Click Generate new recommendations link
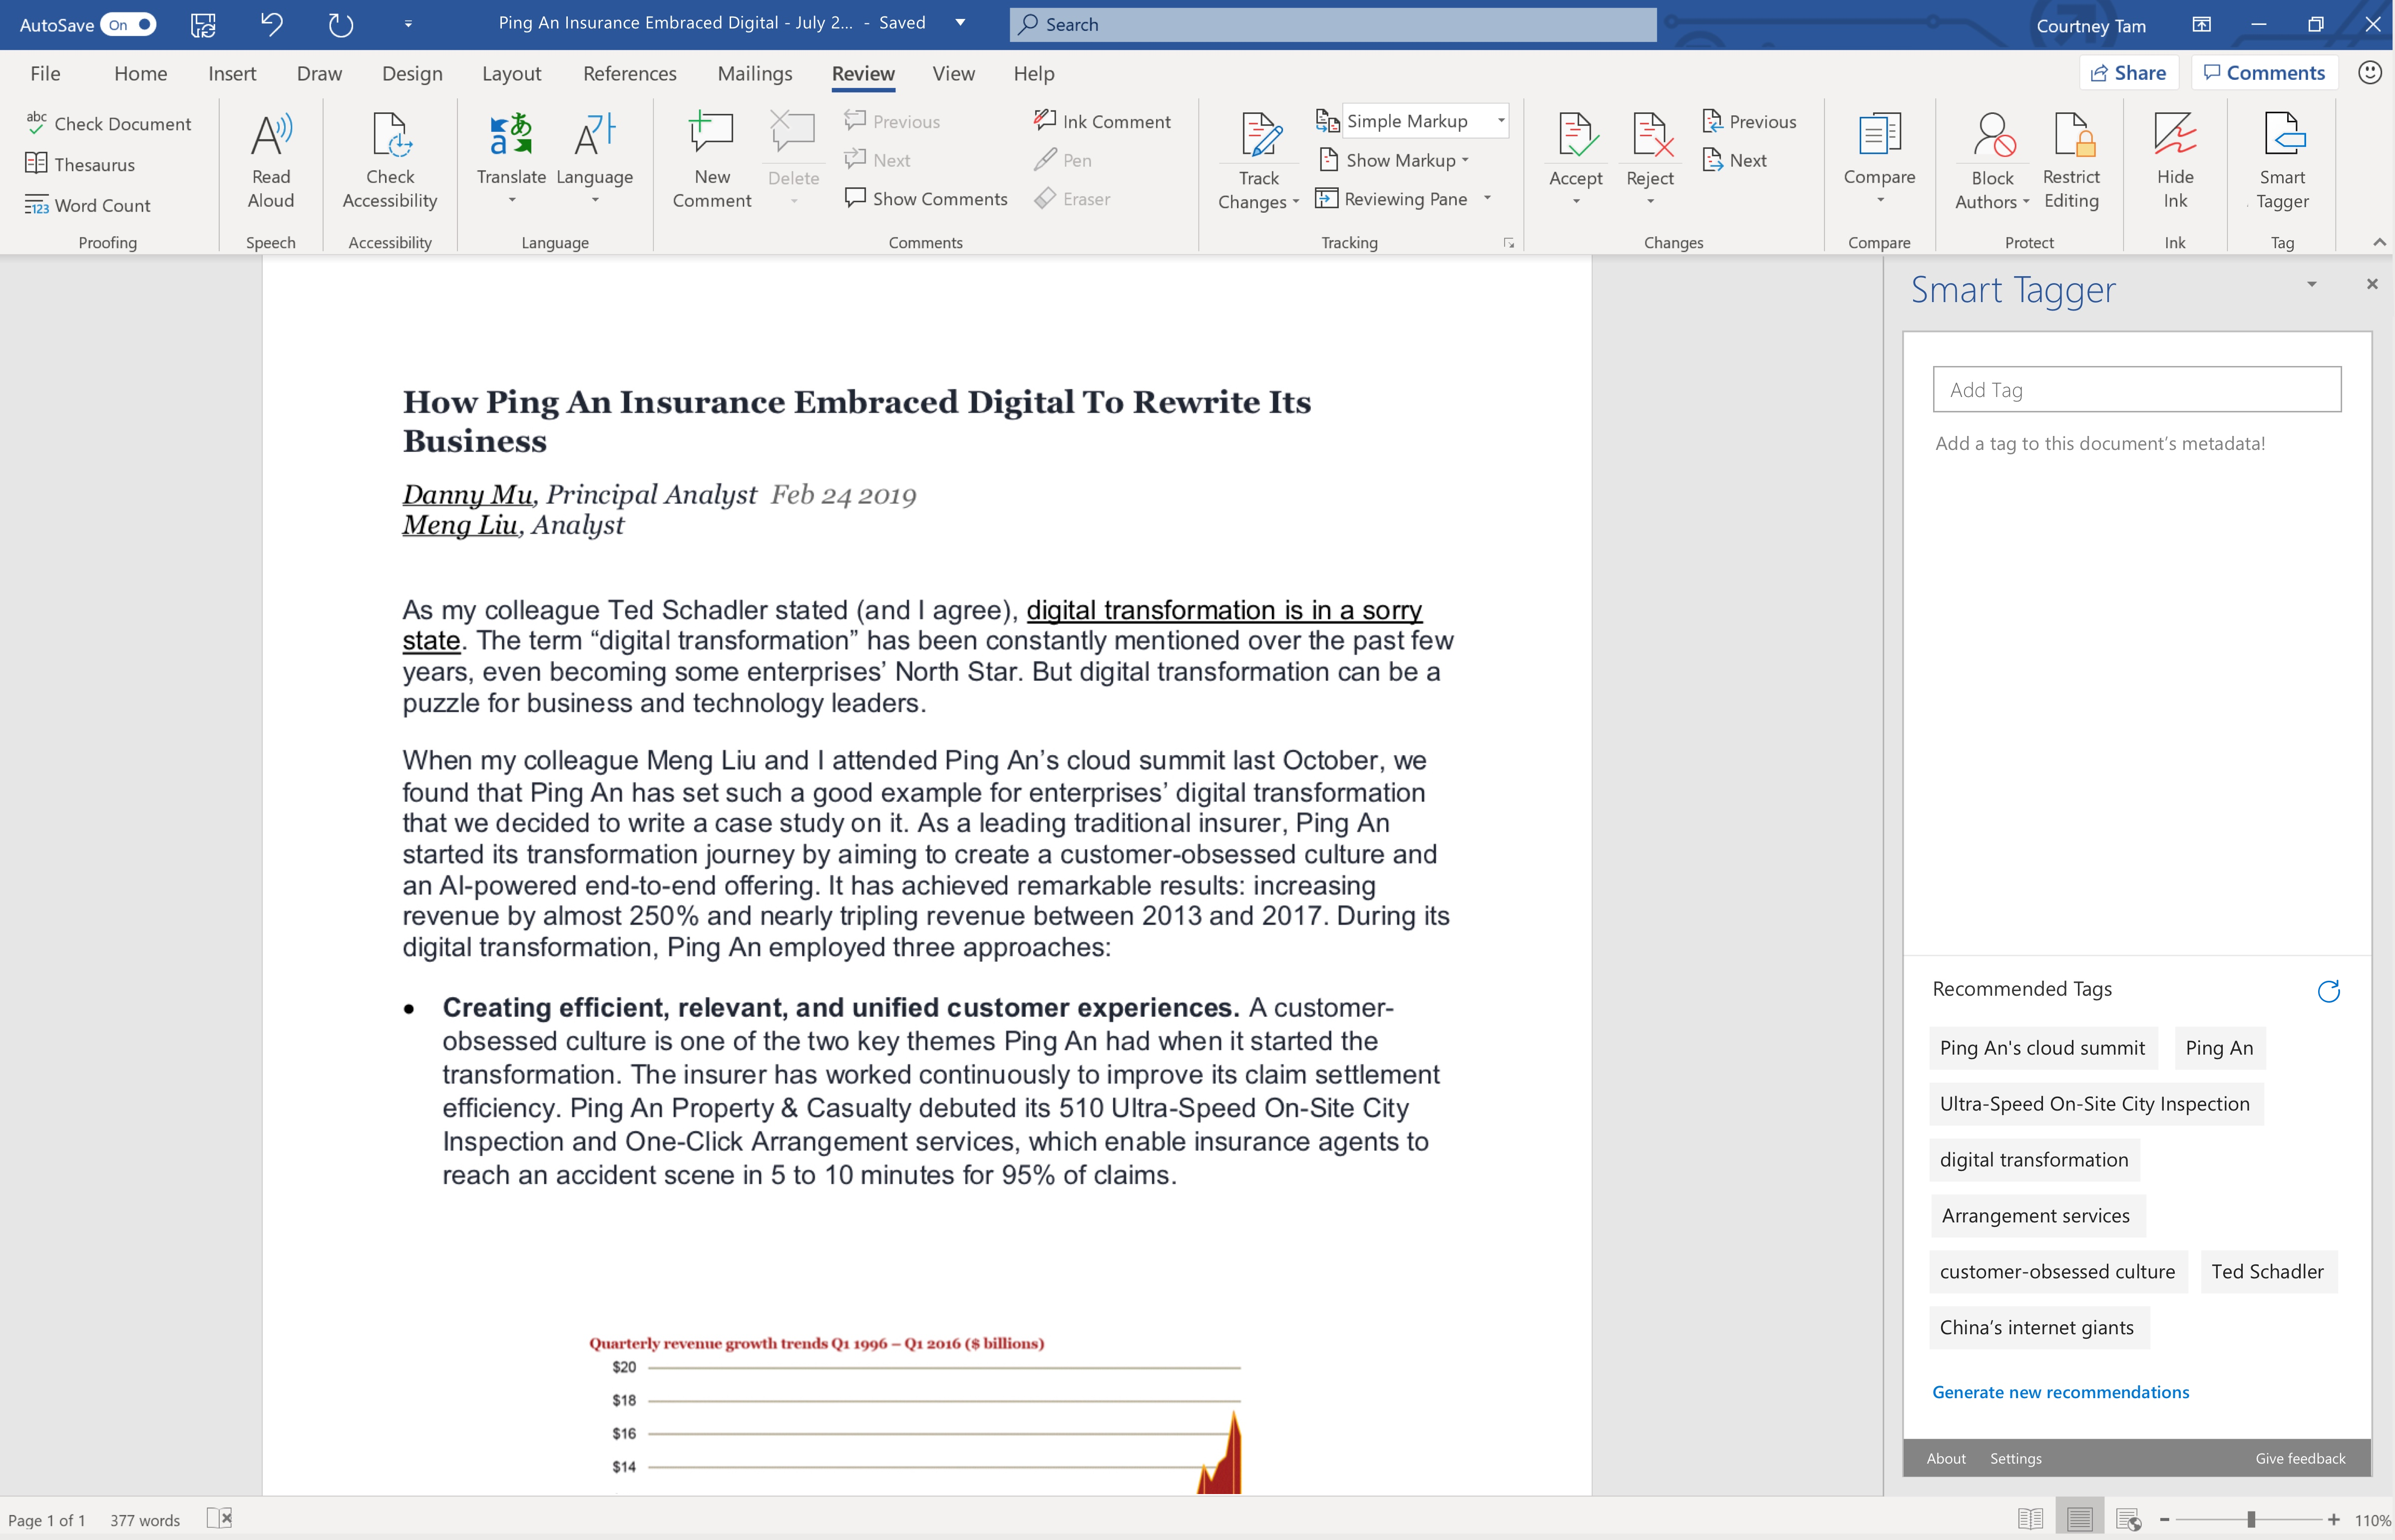Screen dimensions: 2395x1540 click(x=2060, y=1392)
